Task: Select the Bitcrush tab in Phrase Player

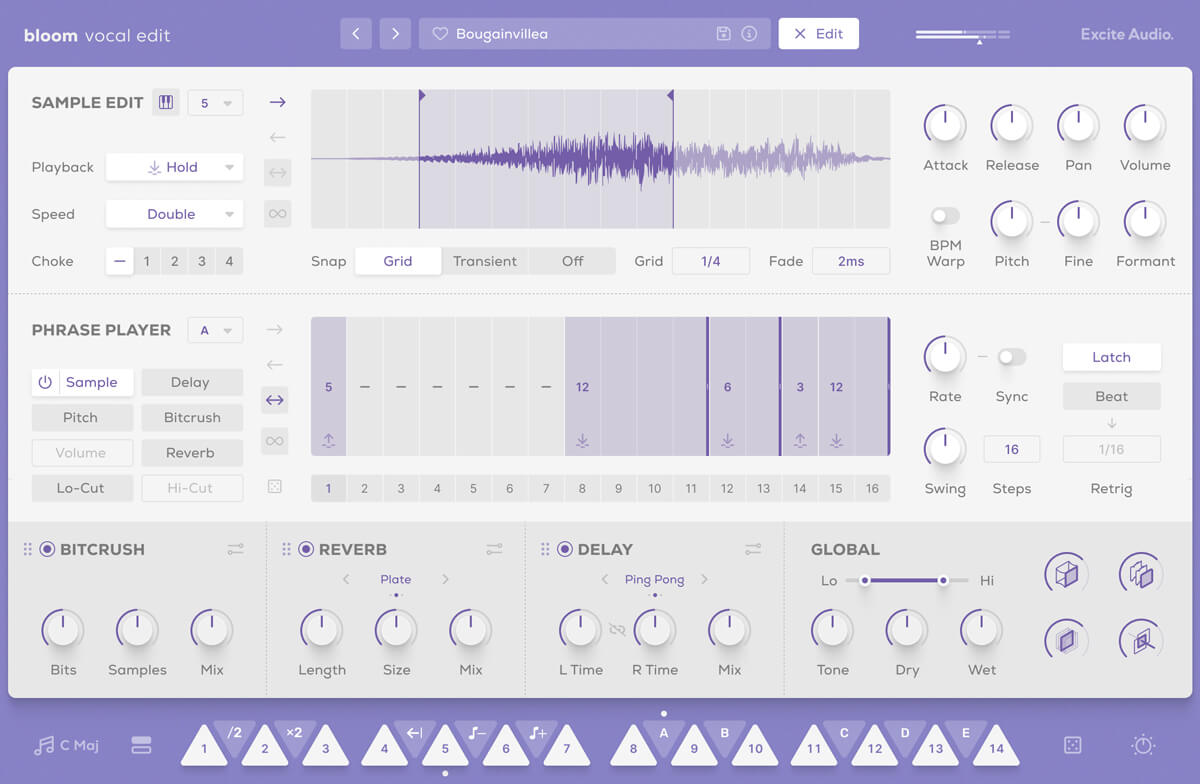Action: click(192, 417)
